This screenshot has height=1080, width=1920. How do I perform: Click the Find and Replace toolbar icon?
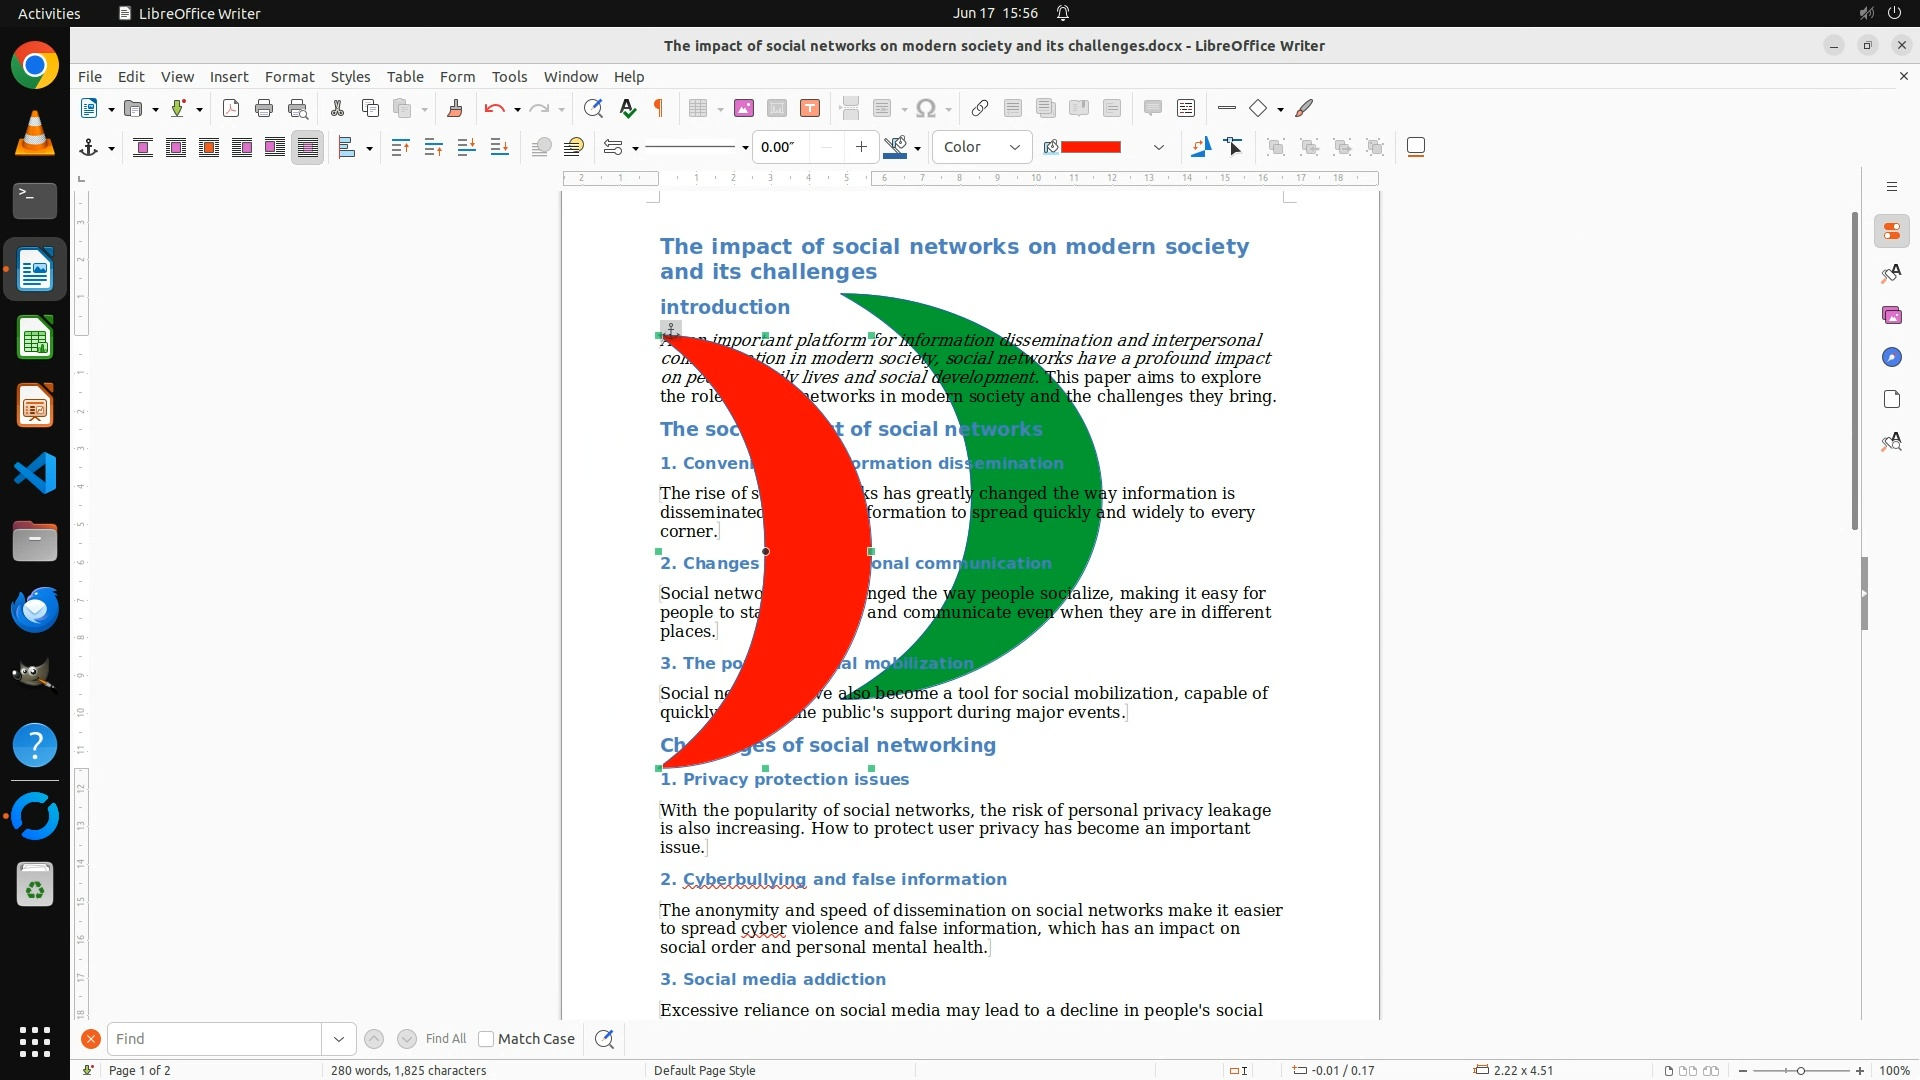[593, 108]
